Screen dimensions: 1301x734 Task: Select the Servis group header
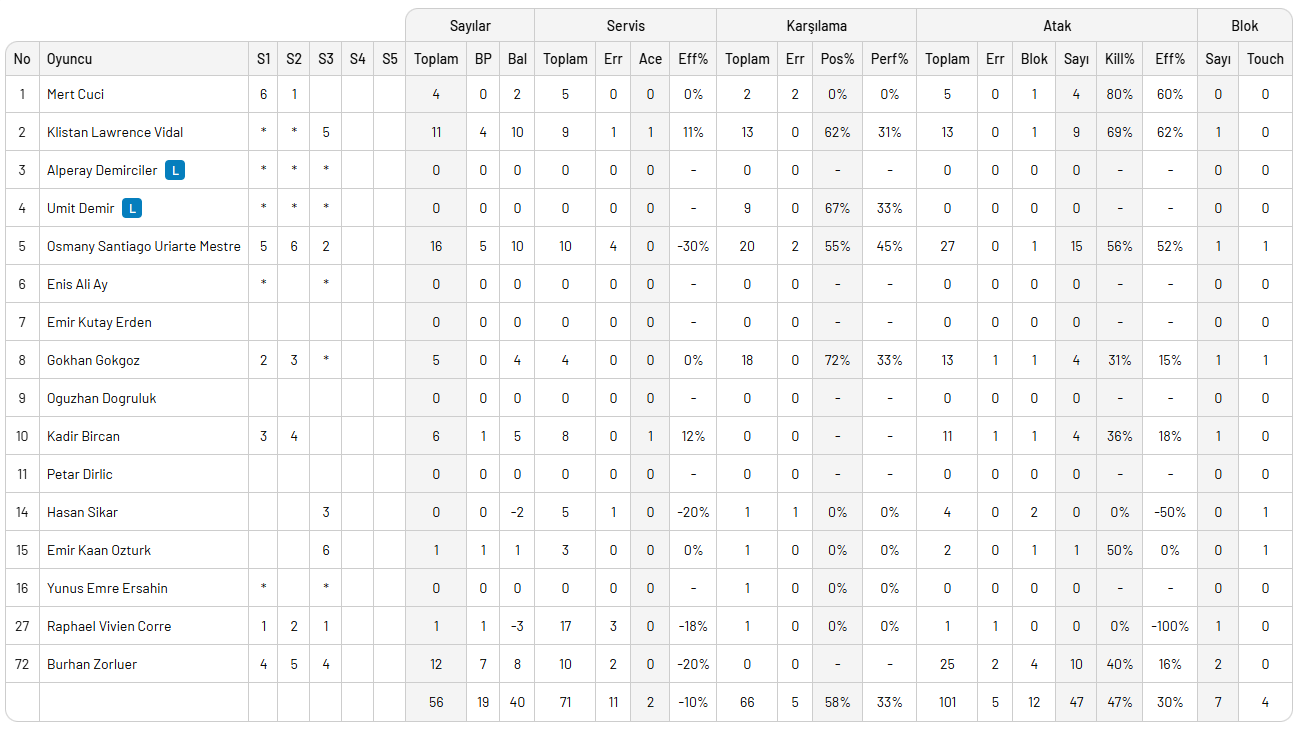(x=625, y=26)
